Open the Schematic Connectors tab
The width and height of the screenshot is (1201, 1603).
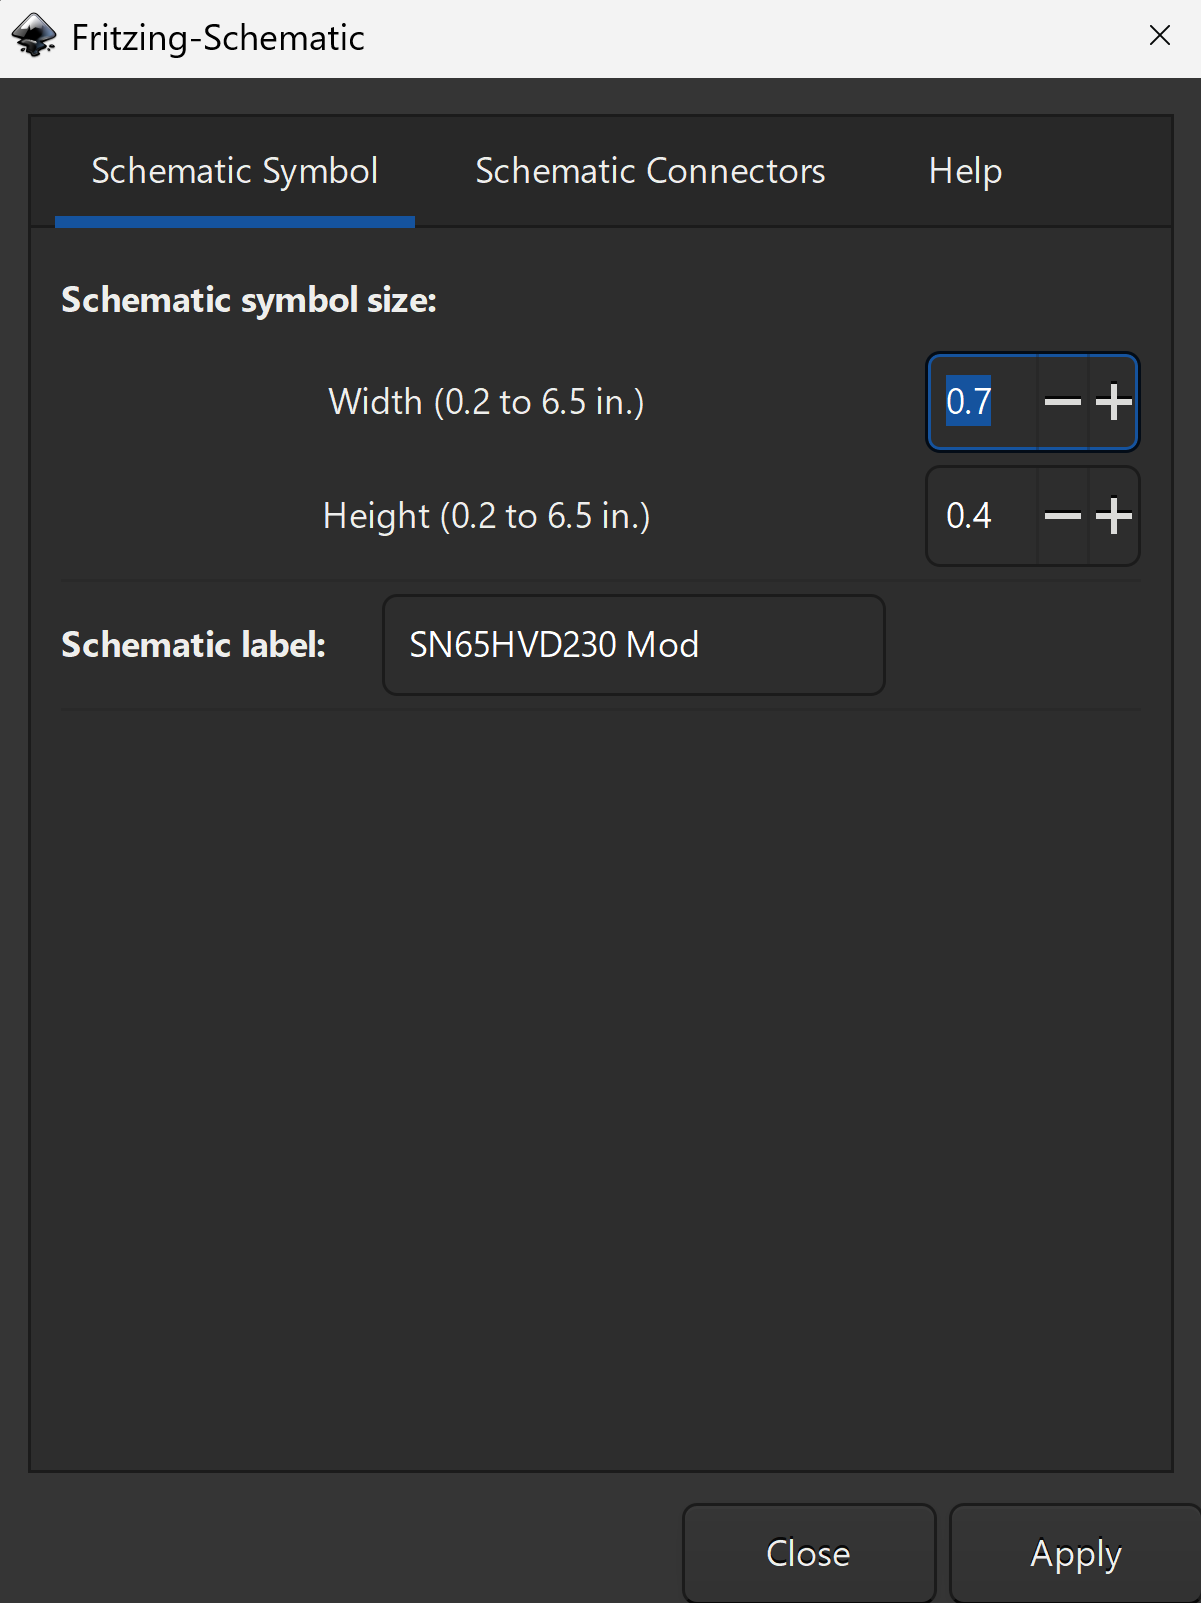click(x=650, y=171)
